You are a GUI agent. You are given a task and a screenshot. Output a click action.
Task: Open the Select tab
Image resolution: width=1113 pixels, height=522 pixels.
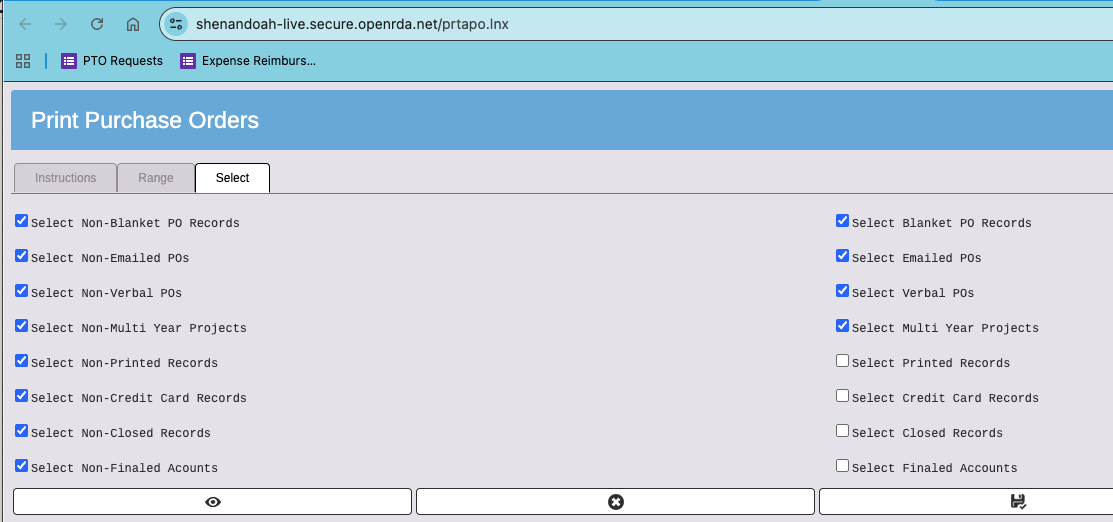[233, 178]
